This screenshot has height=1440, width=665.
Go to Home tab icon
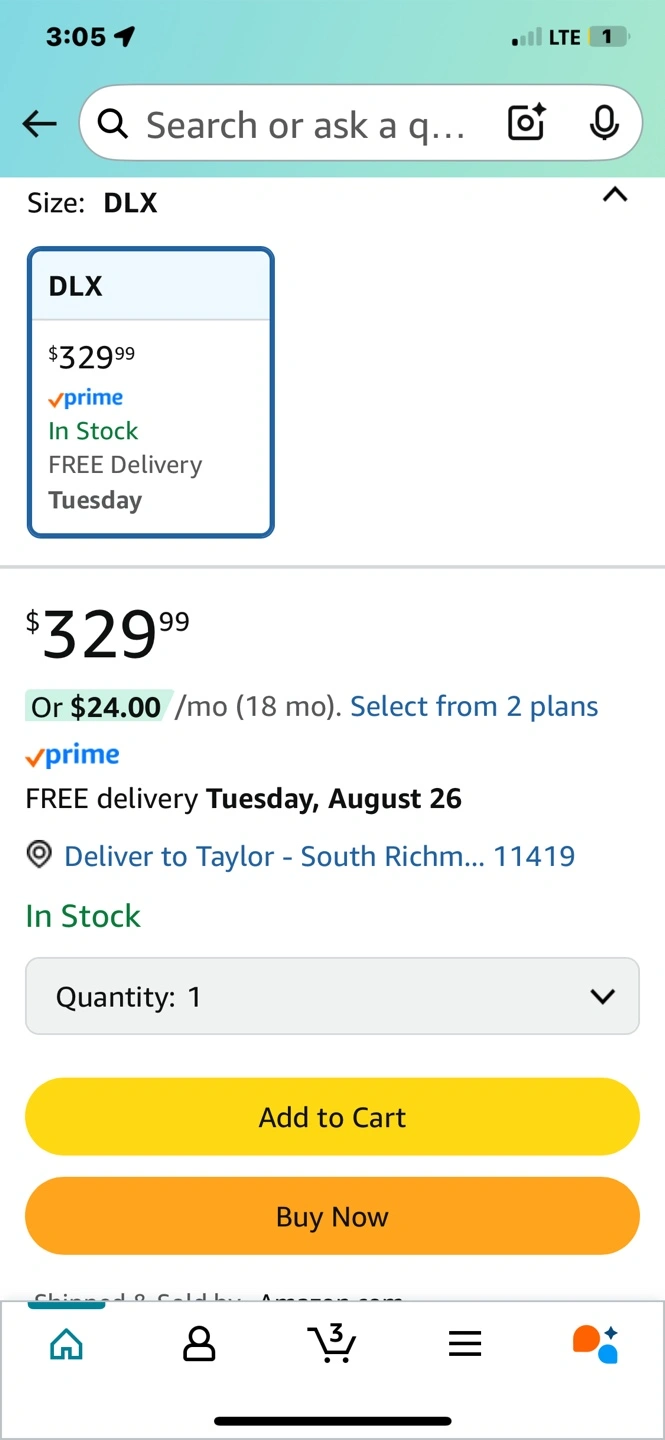(x=66, y=1345)
